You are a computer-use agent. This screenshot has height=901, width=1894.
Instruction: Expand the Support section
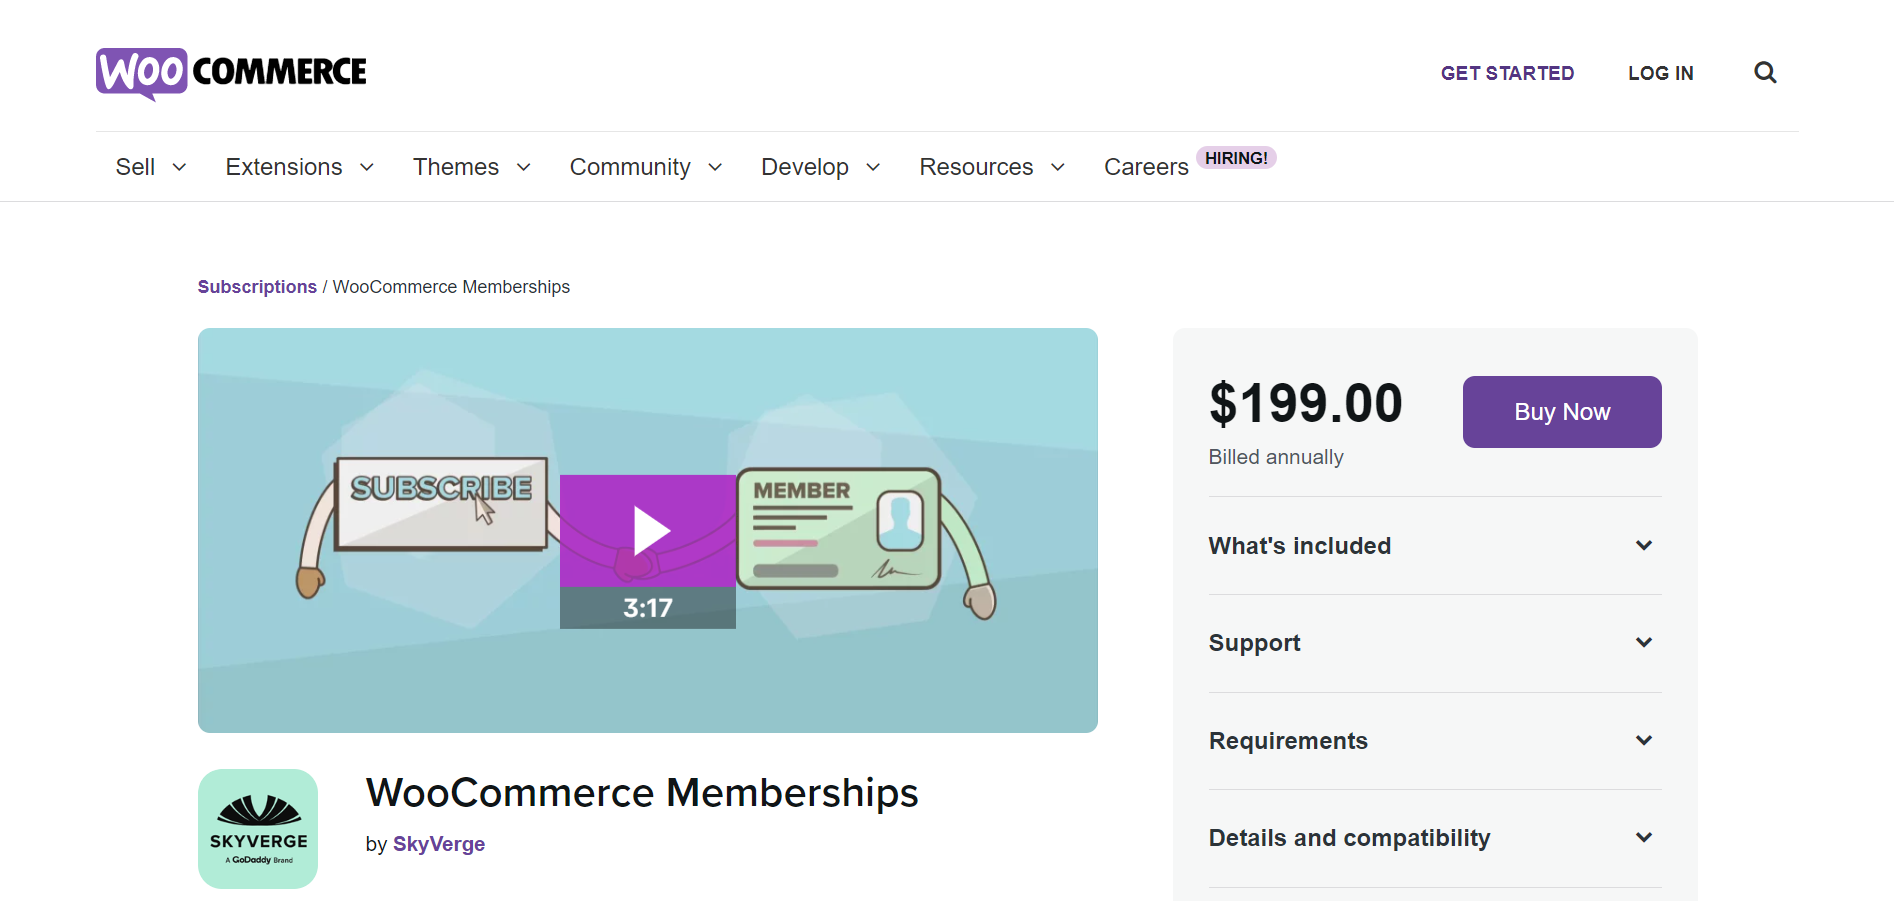(1433, 643)
